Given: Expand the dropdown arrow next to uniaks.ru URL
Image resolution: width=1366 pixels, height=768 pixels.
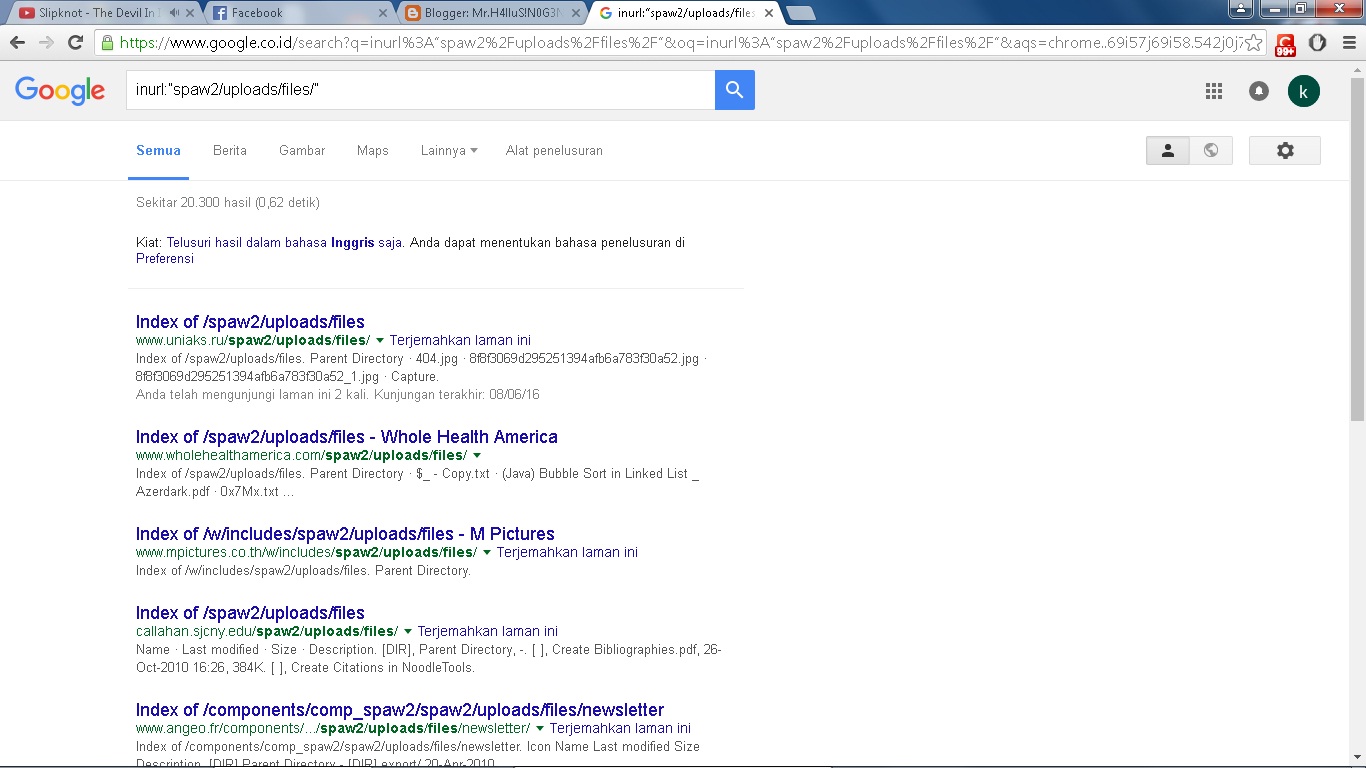Looking at the screenshot, I should click(x=380, y=341).
